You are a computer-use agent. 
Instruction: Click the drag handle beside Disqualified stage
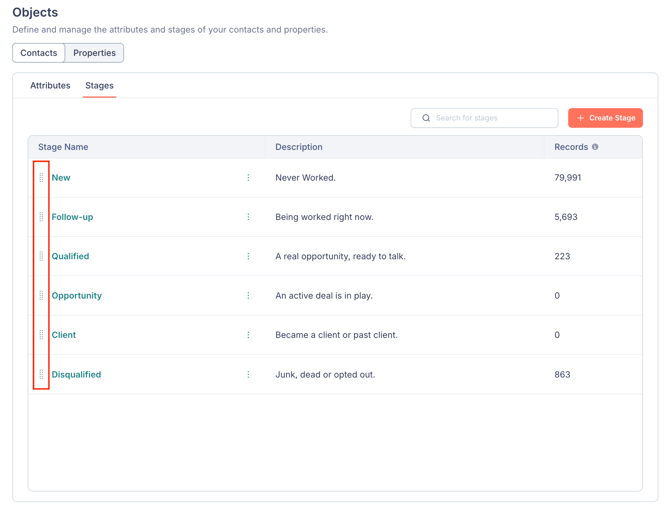click(x=41, y=375)
